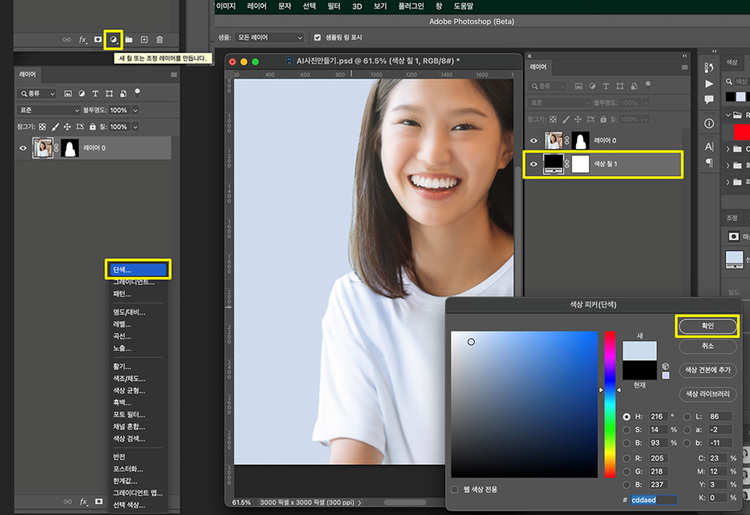Hide the 색상 칠 1 layer with eye icon
The height and width of the screenshot is (515, 750).
pyautogui.click(x=534, y=164)
